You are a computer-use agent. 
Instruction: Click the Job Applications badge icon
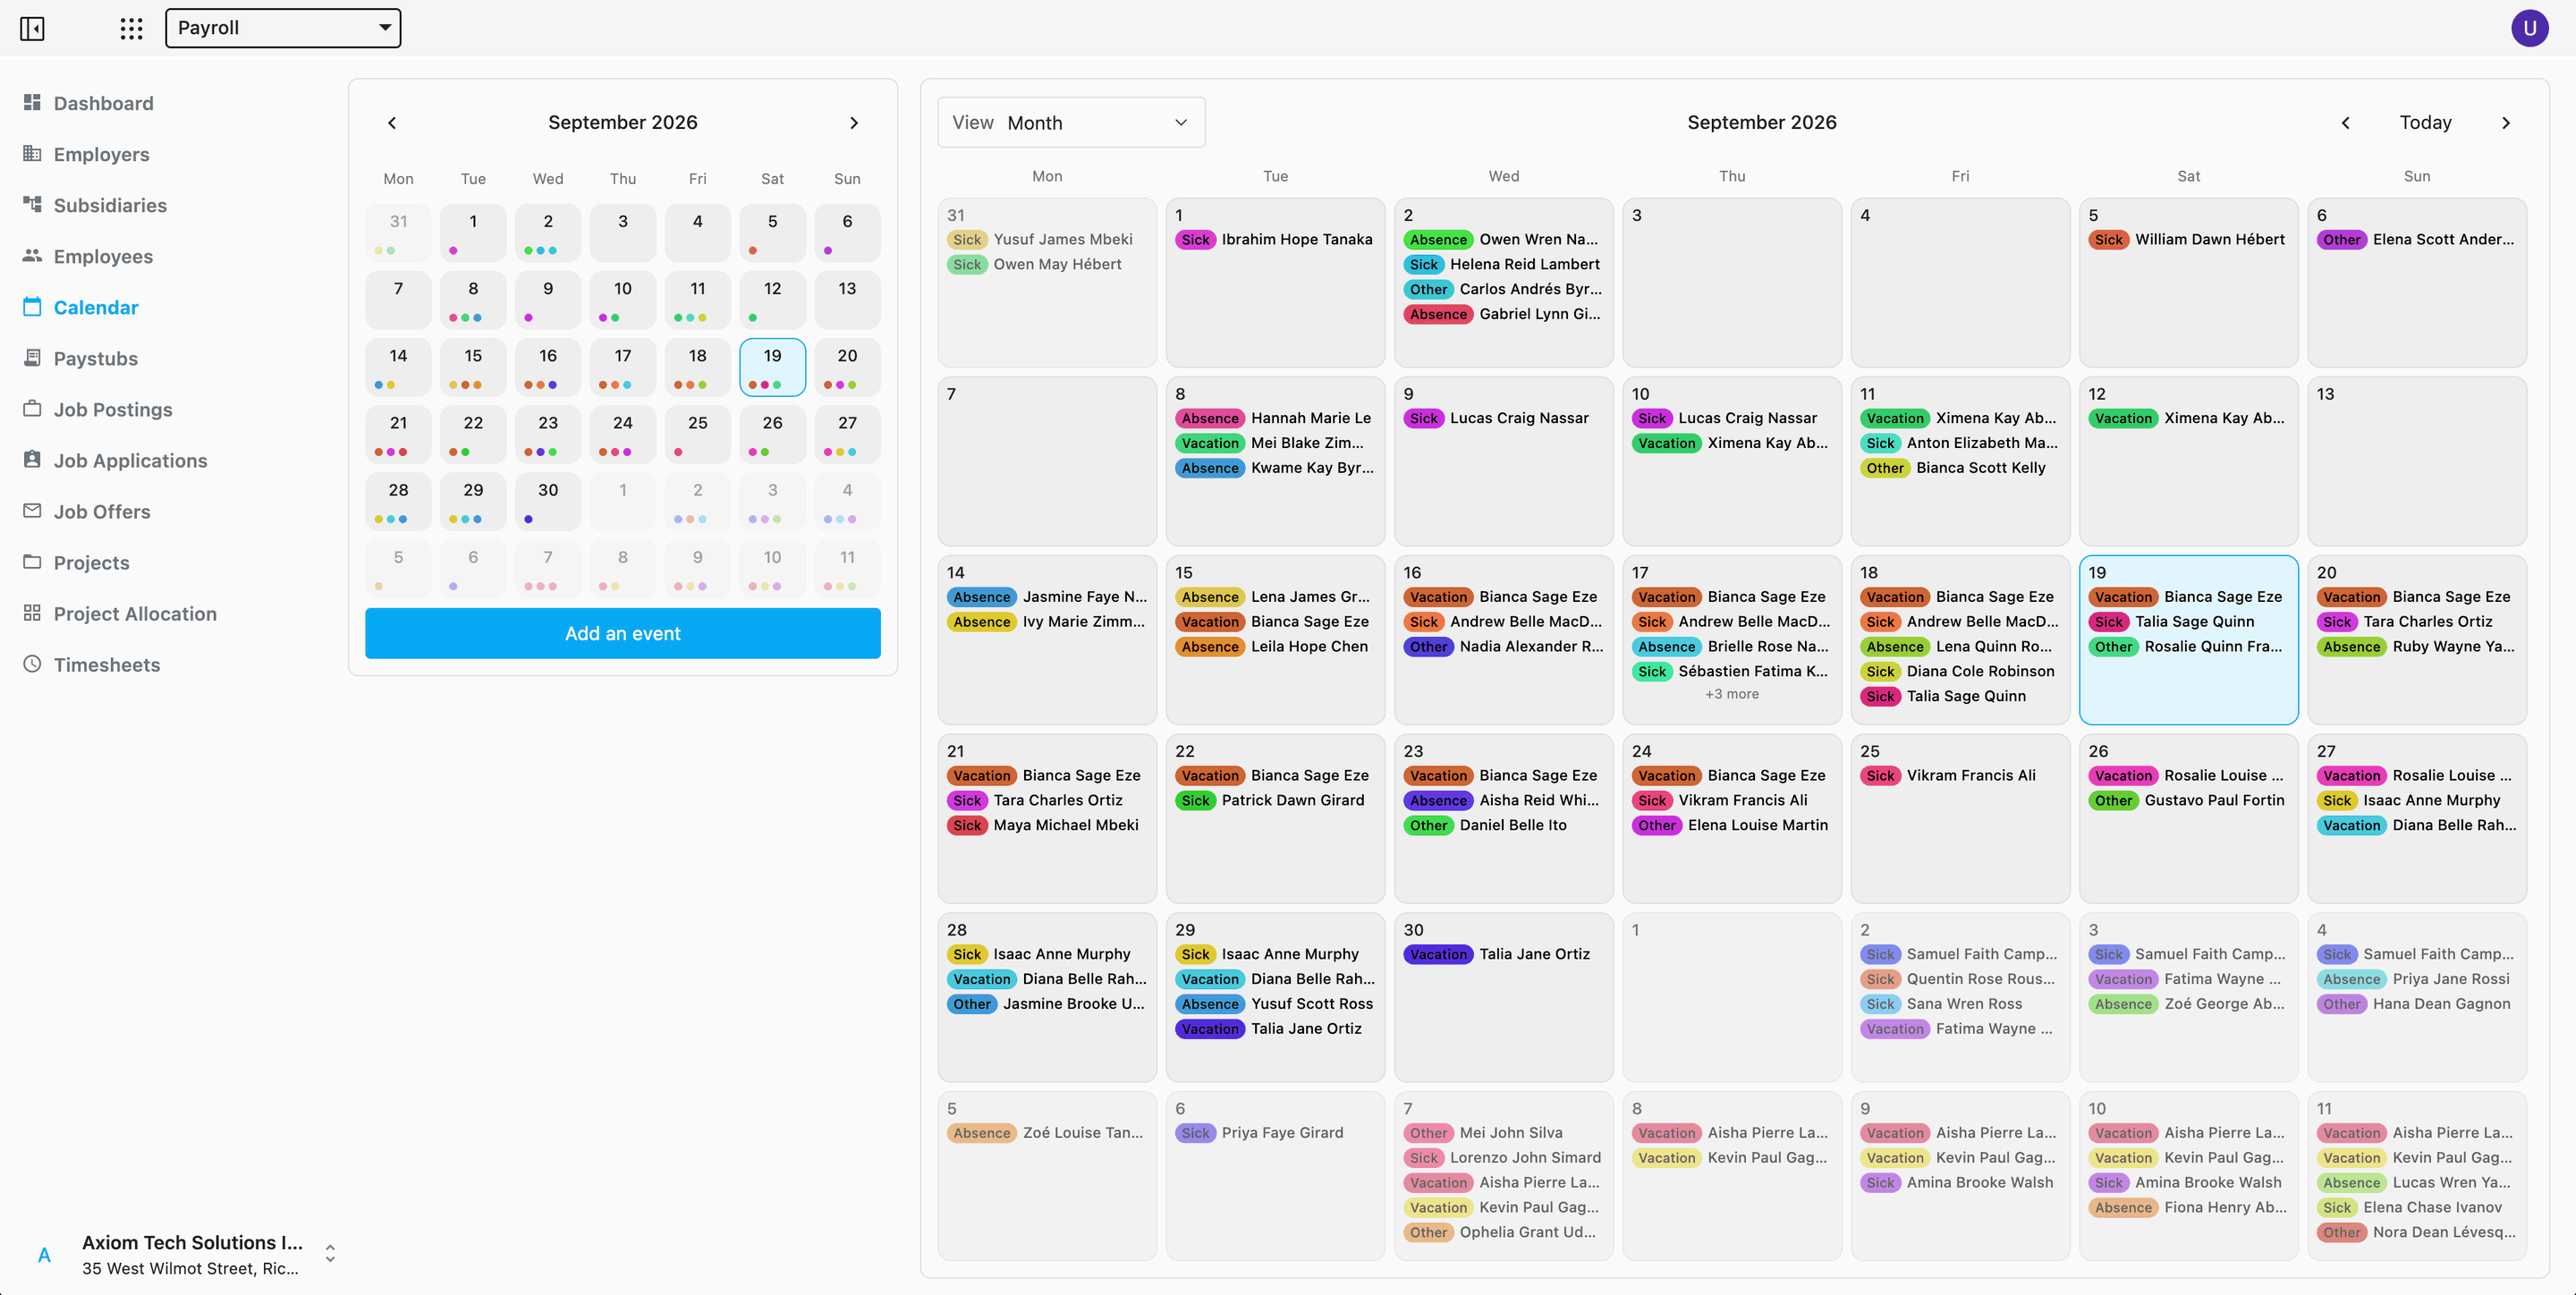coord(32,460)
